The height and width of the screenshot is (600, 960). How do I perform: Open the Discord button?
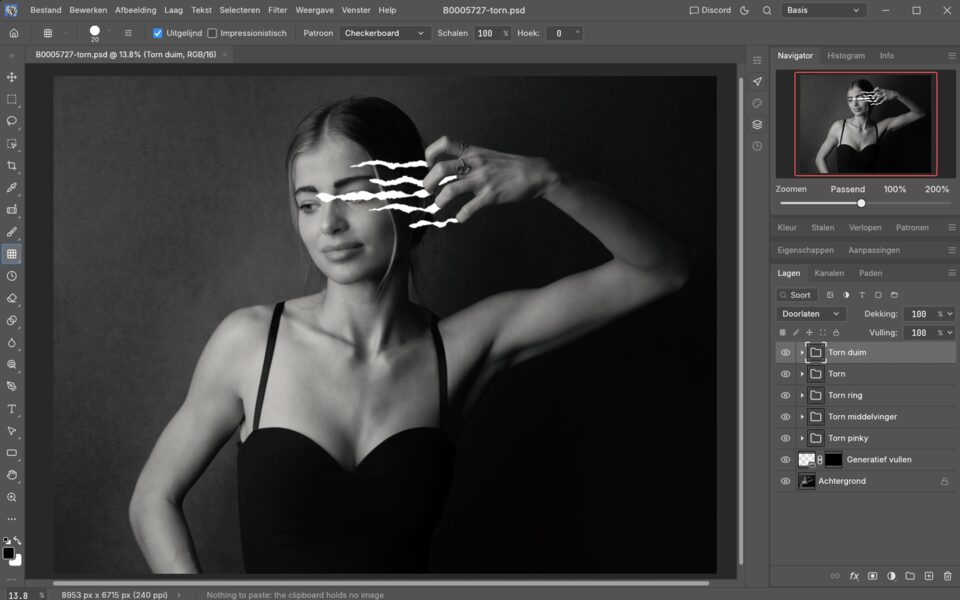pos(710,10)
